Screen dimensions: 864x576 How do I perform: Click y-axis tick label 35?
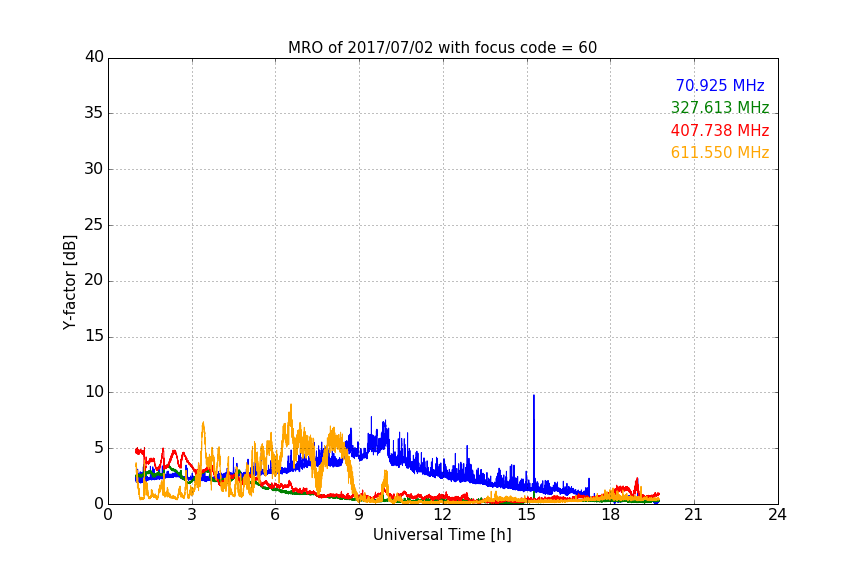(x=94, y=113)
